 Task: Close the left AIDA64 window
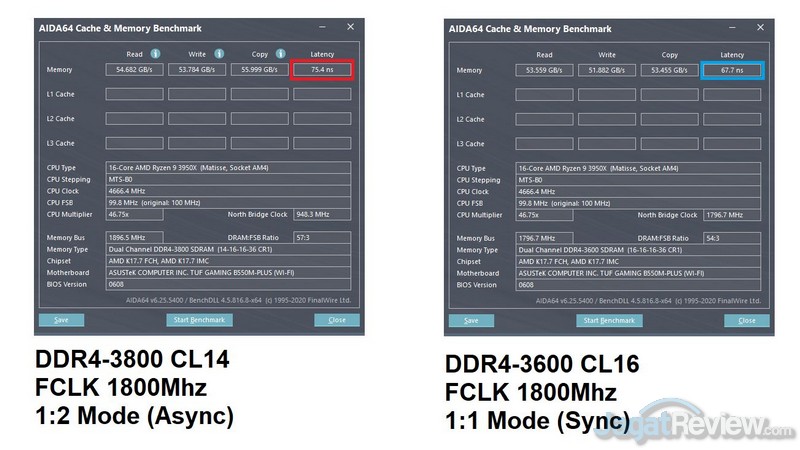351,27
